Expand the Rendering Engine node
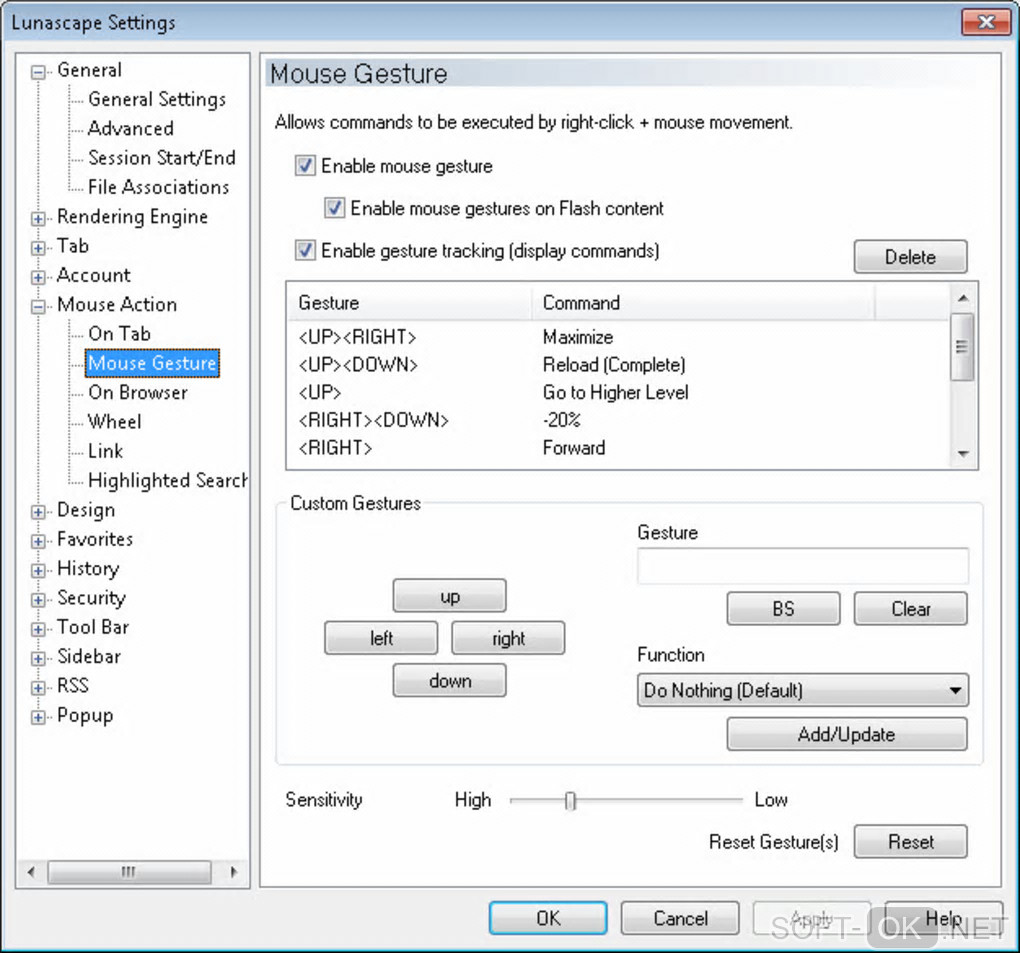The height and width of the screenshot is (953, 1020). 38,219
